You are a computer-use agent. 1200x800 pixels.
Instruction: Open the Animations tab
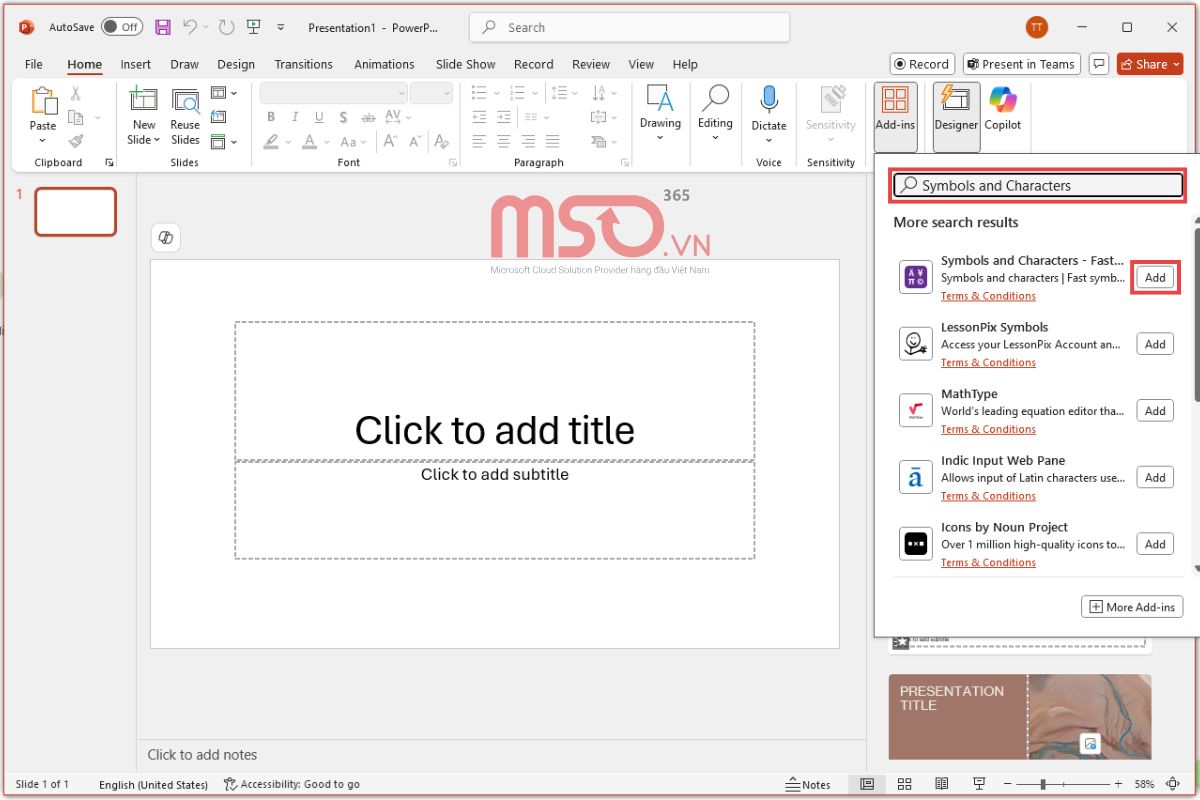point(384,64)
